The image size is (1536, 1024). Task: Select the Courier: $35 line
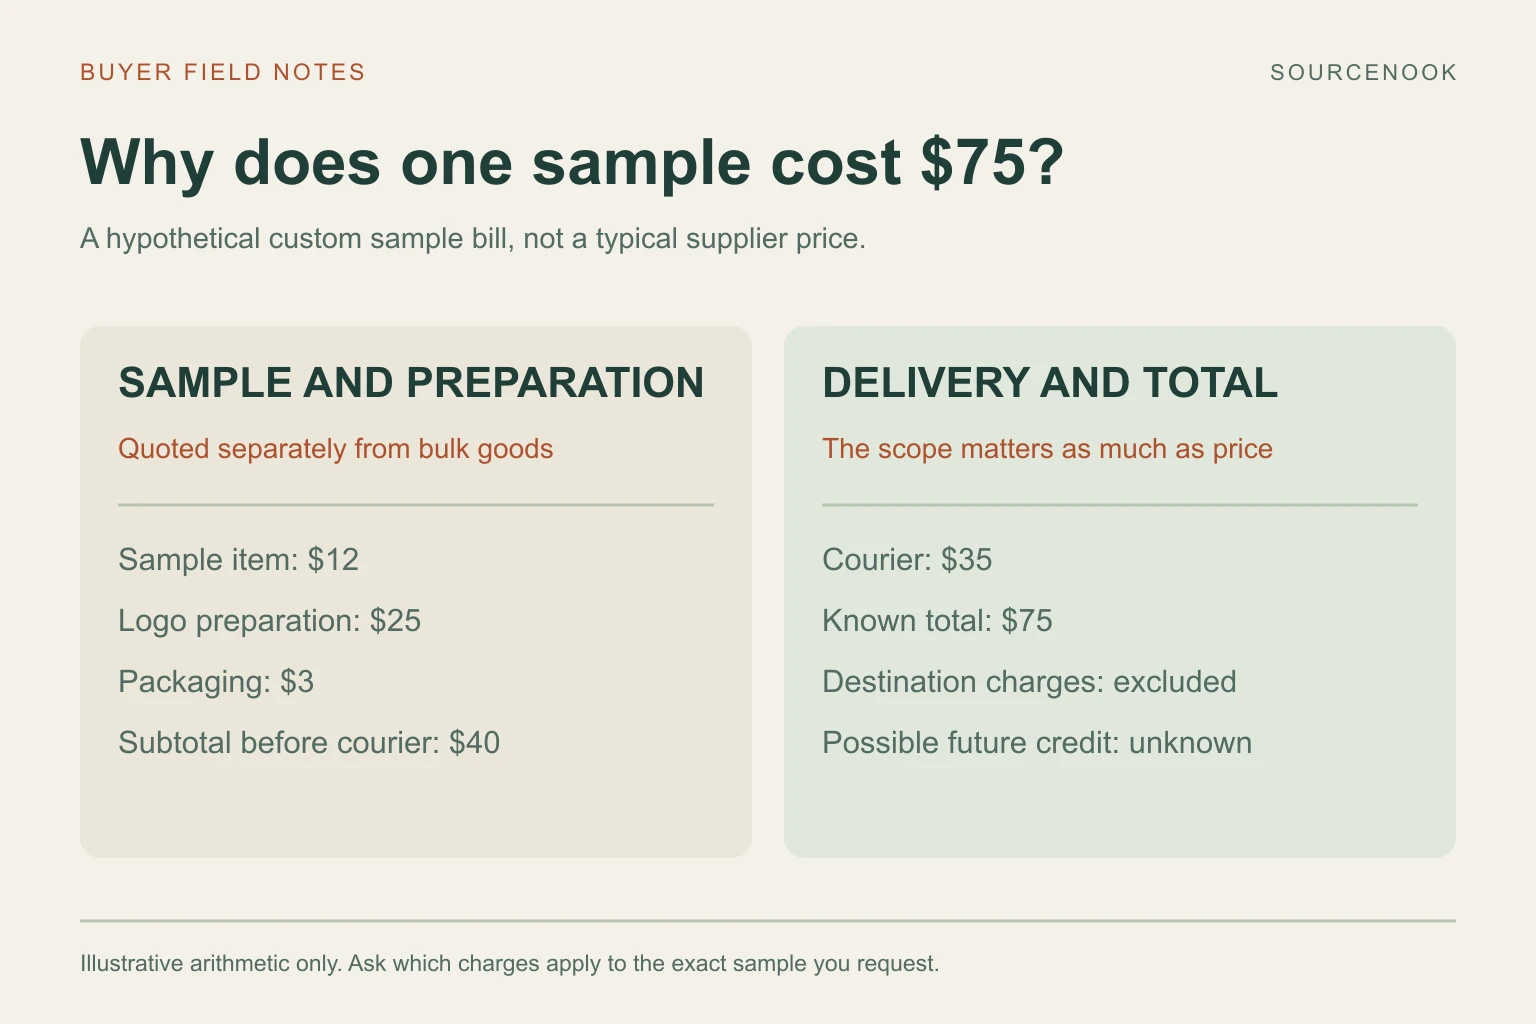pos(907,560)
